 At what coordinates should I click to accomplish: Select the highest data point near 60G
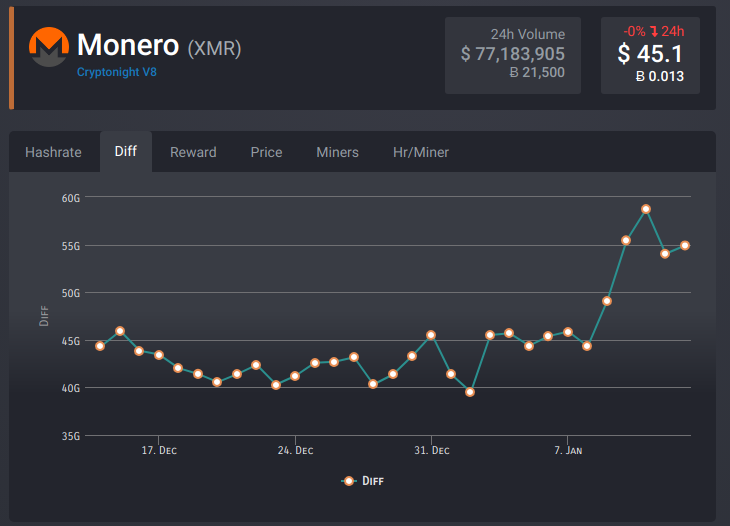(646, 209)
